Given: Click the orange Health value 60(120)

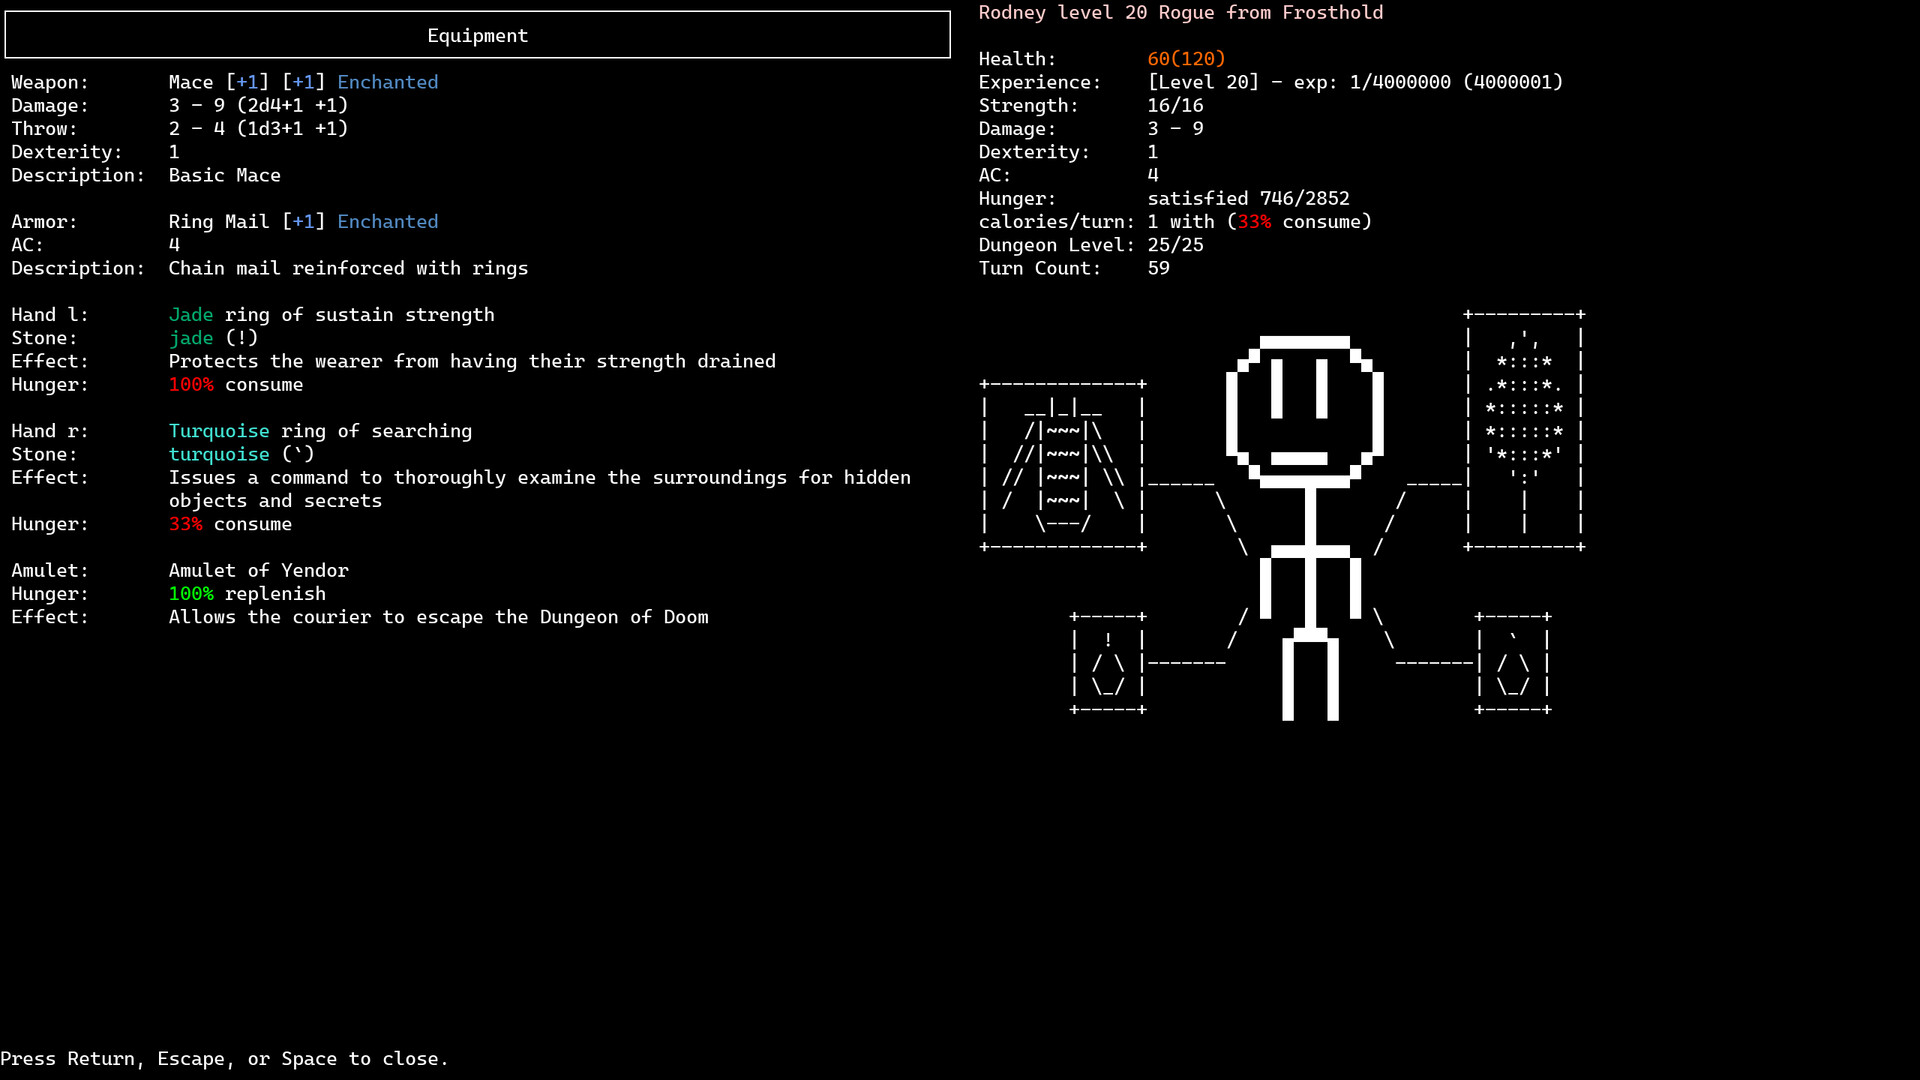Looking at the screenshot, I should click(x=1186, y=59).
